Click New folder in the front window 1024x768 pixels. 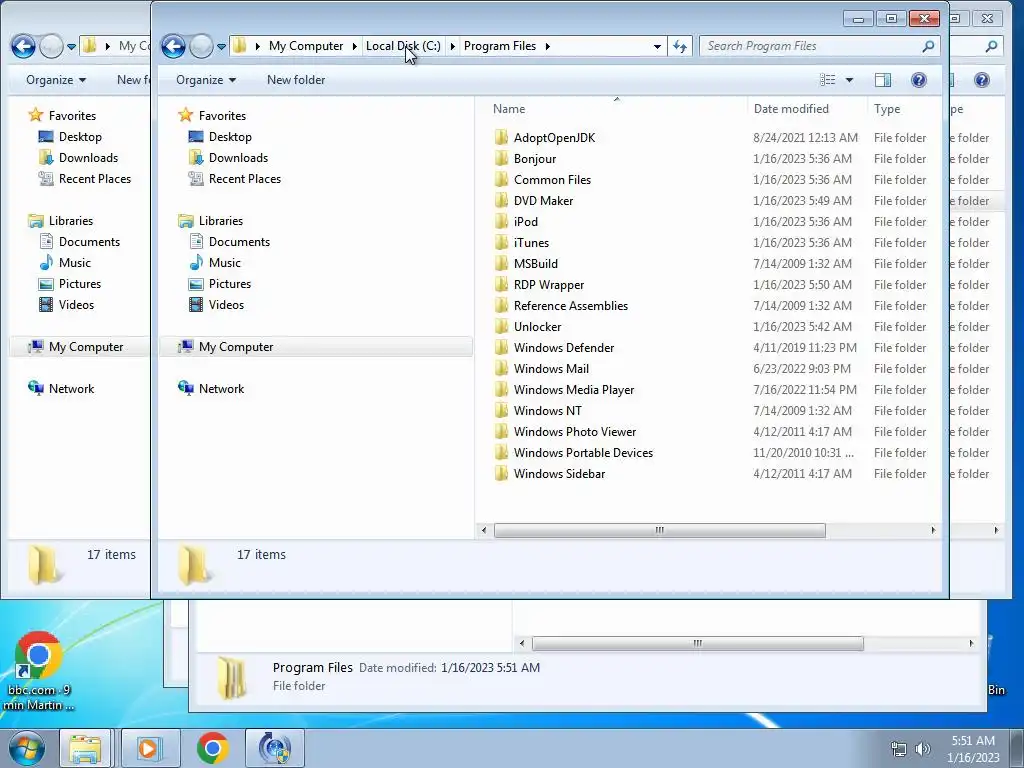pos(296,80)
